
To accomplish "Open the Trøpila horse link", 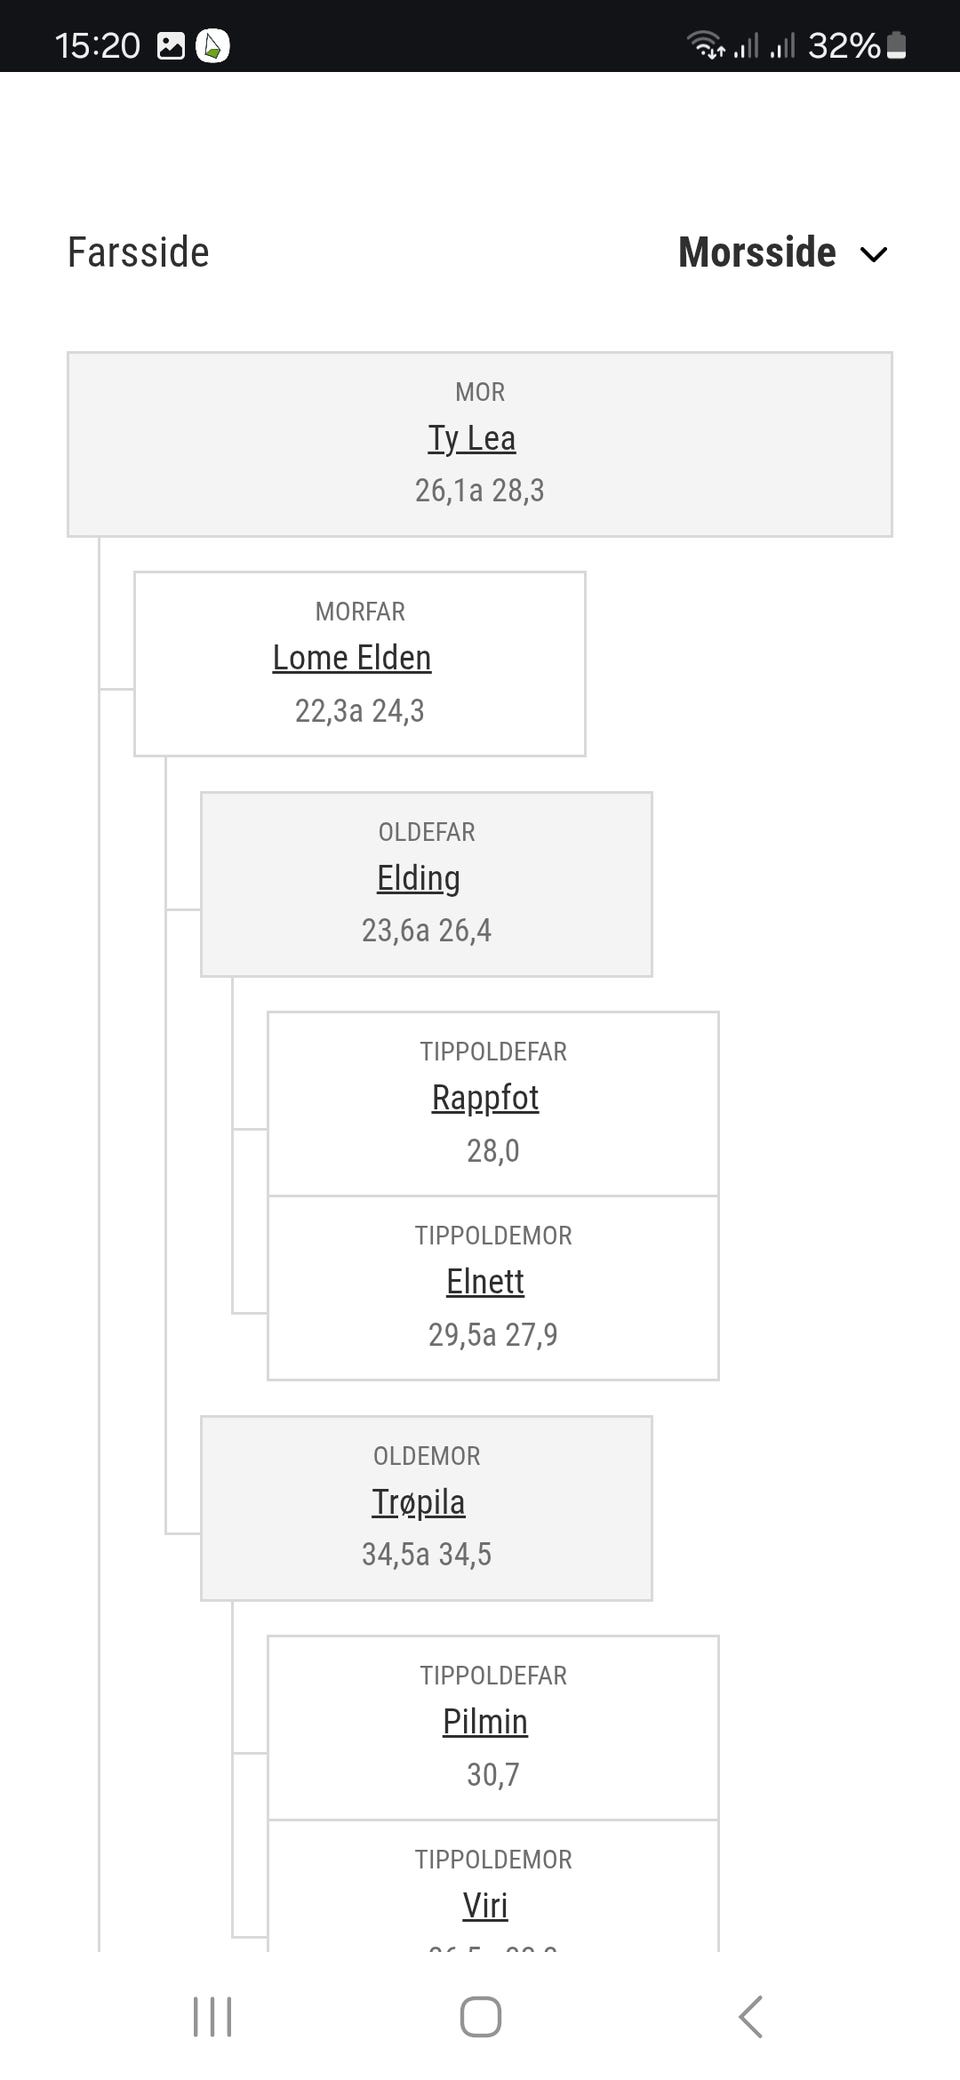I will click(418, 1502).
